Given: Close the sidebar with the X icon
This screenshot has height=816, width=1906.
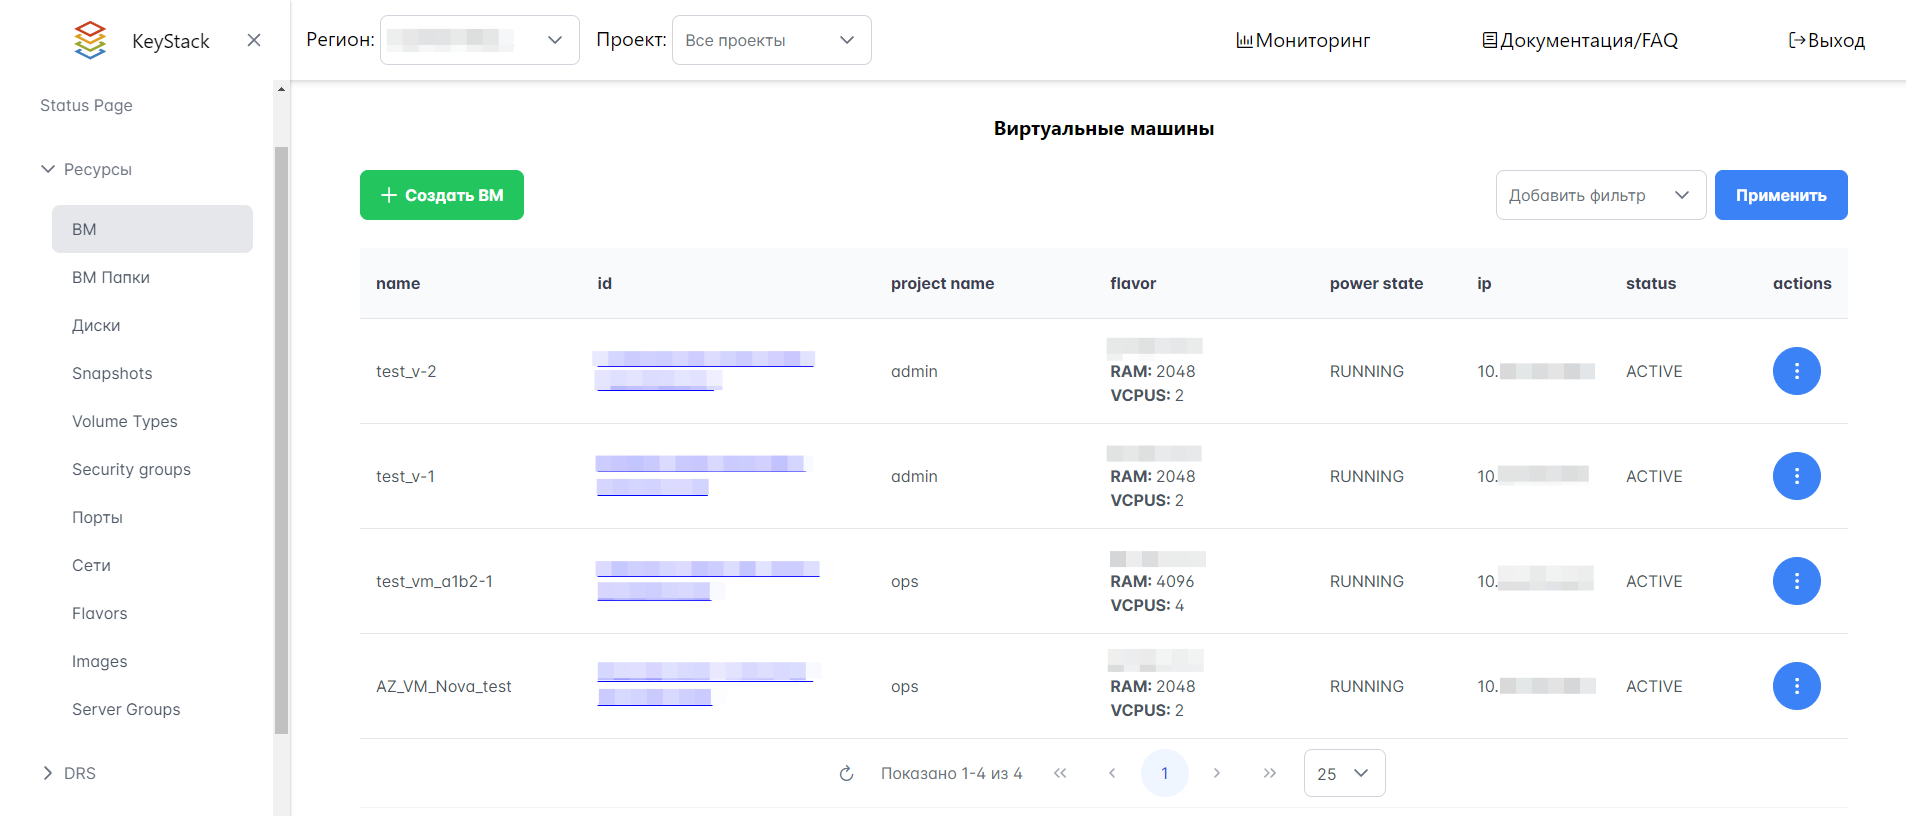Looking at the screenshot, I should pyautogui.click(x=254, y=40).
